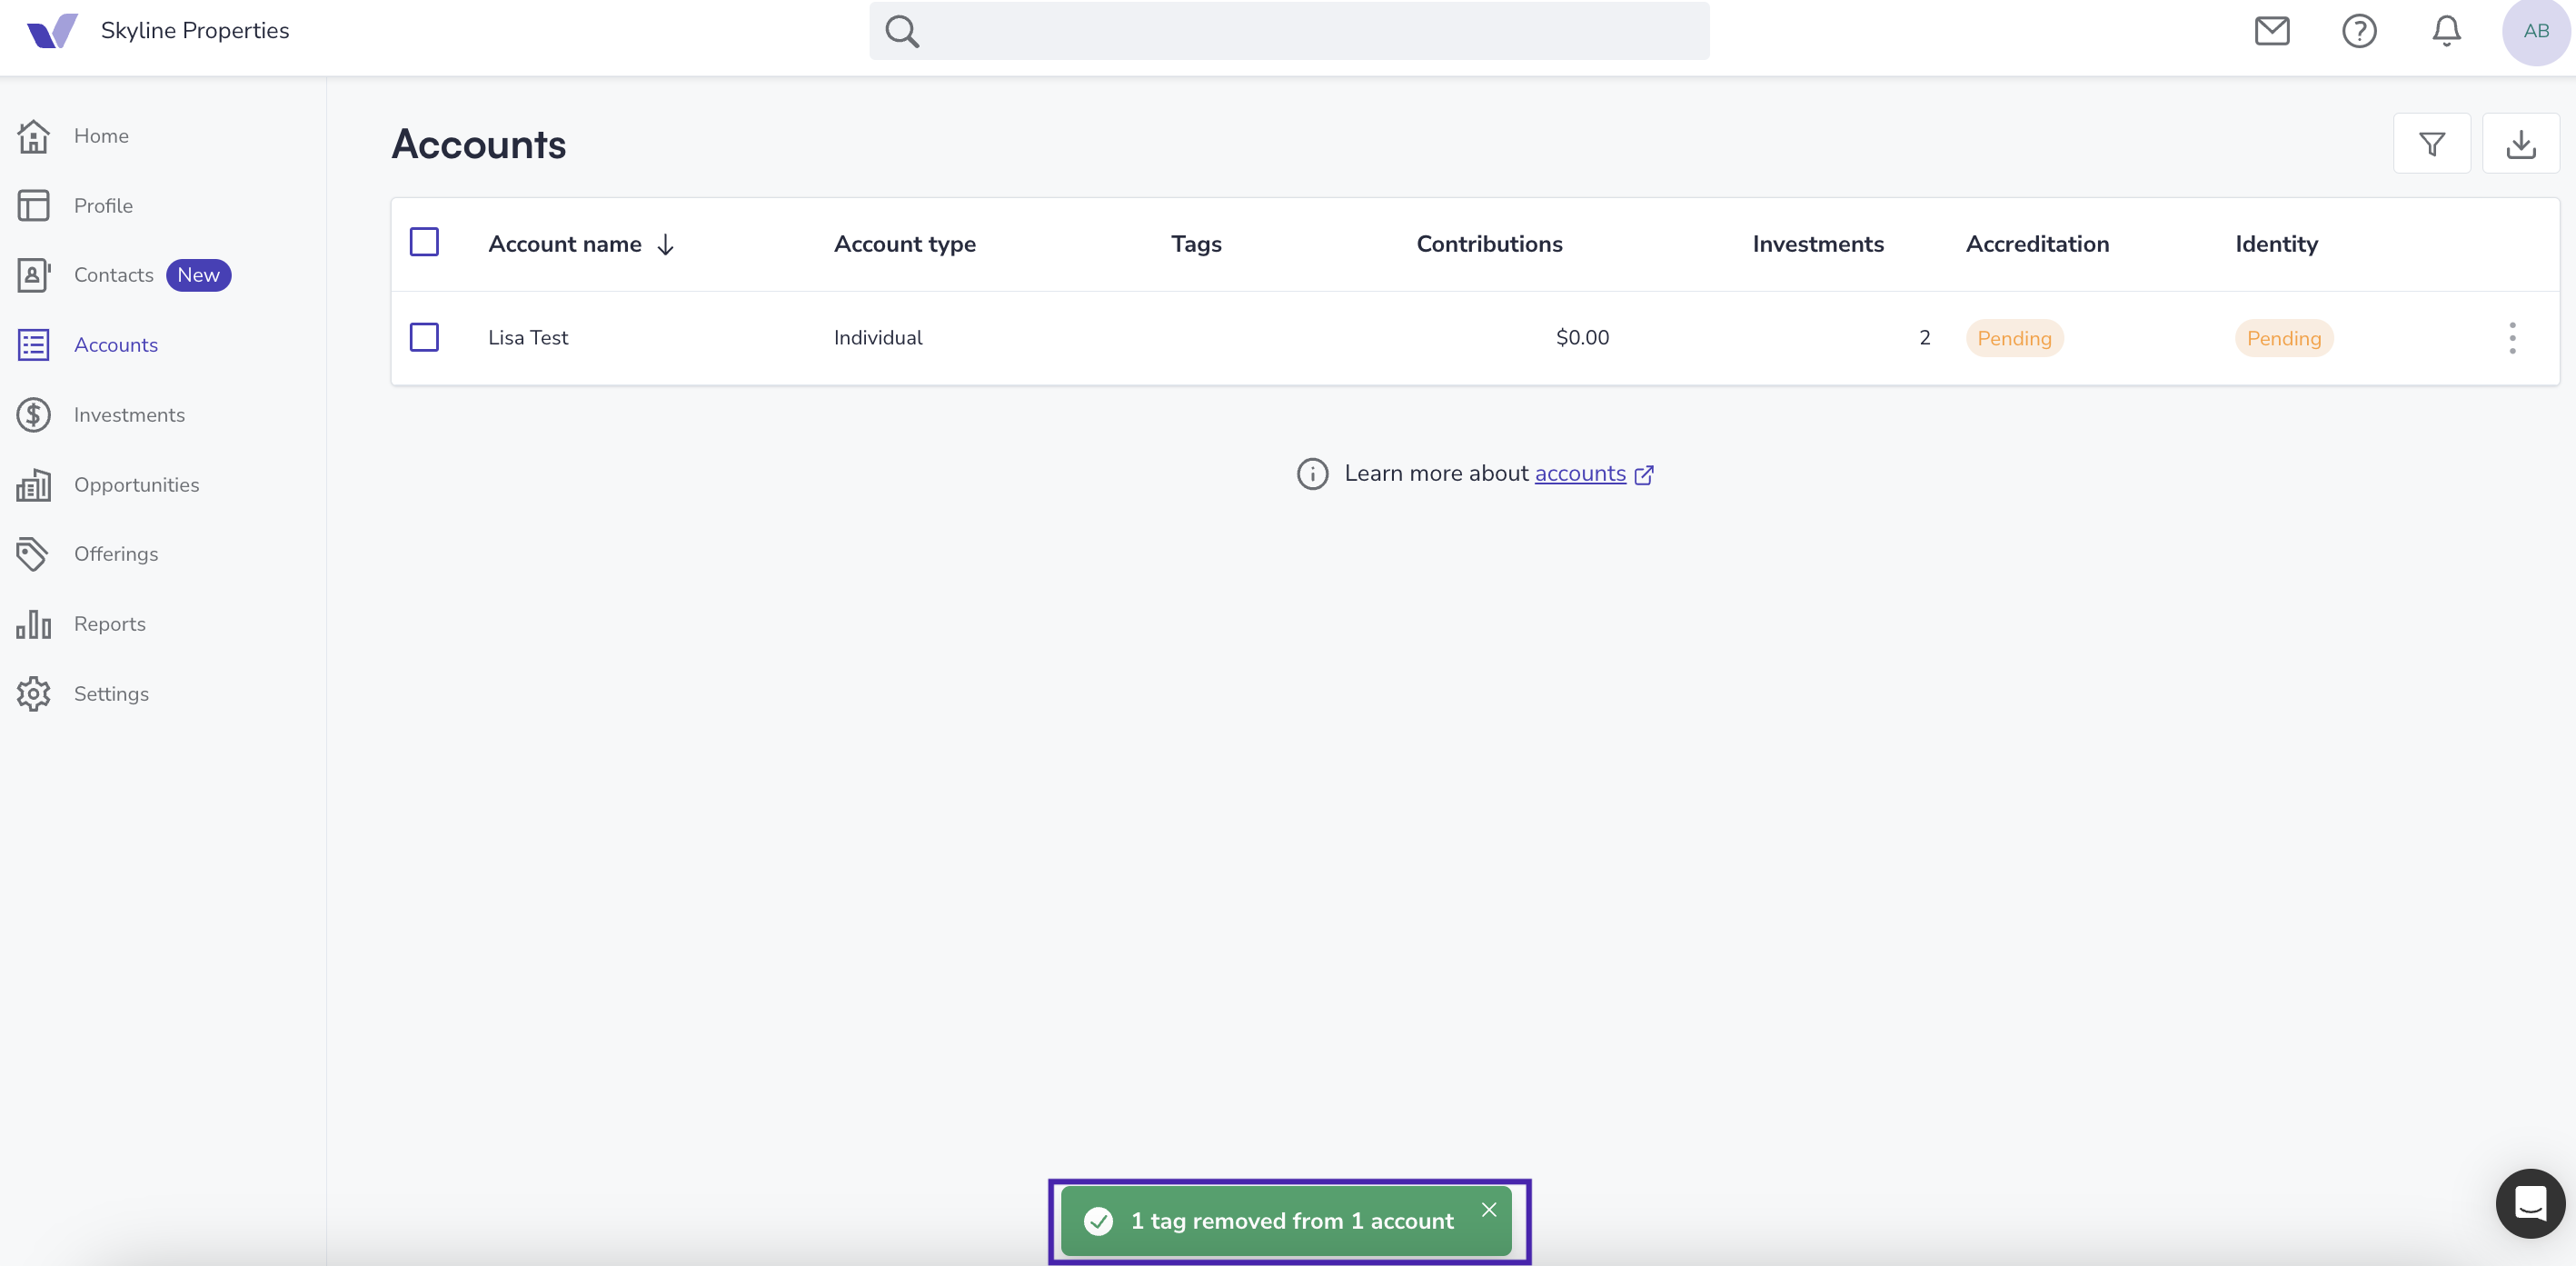The image size is (2576, 1266).
Task: Open the notifications bell icon
Action: point(2446,31)
